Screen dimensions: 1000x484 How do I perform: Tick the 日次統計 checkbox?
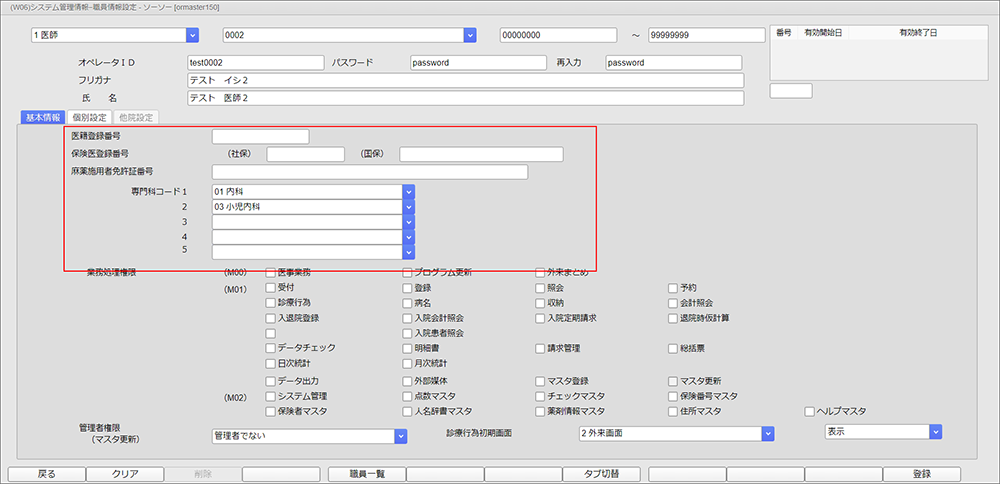point(270,363)
